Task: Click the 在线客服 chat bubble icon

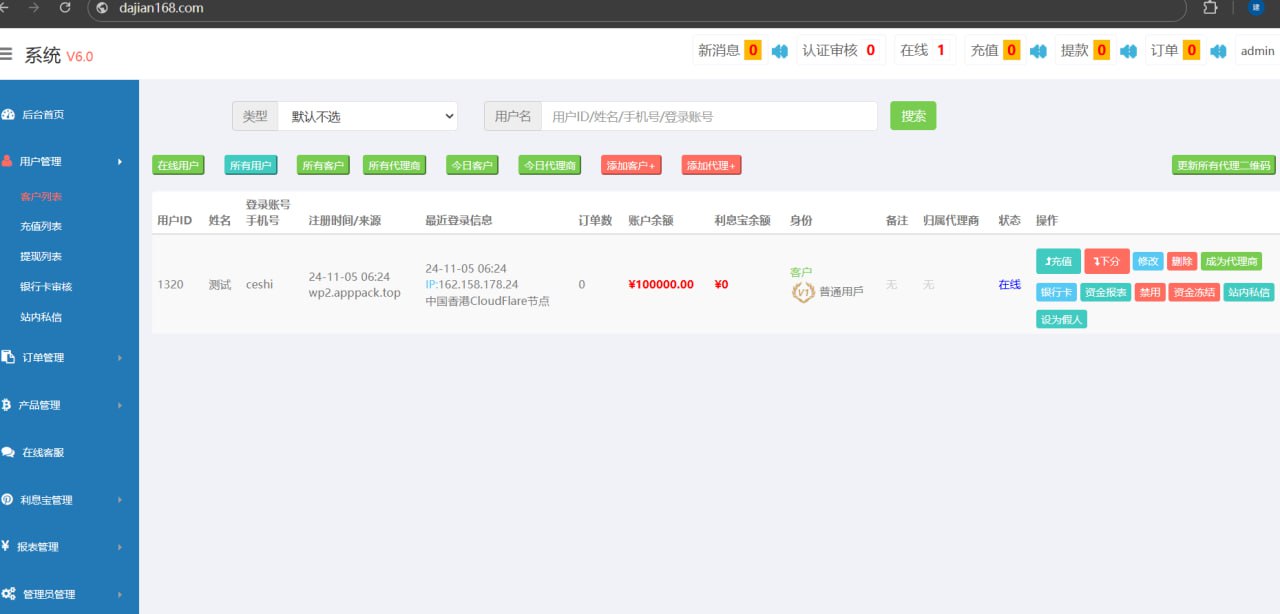Action: [8, 452]
